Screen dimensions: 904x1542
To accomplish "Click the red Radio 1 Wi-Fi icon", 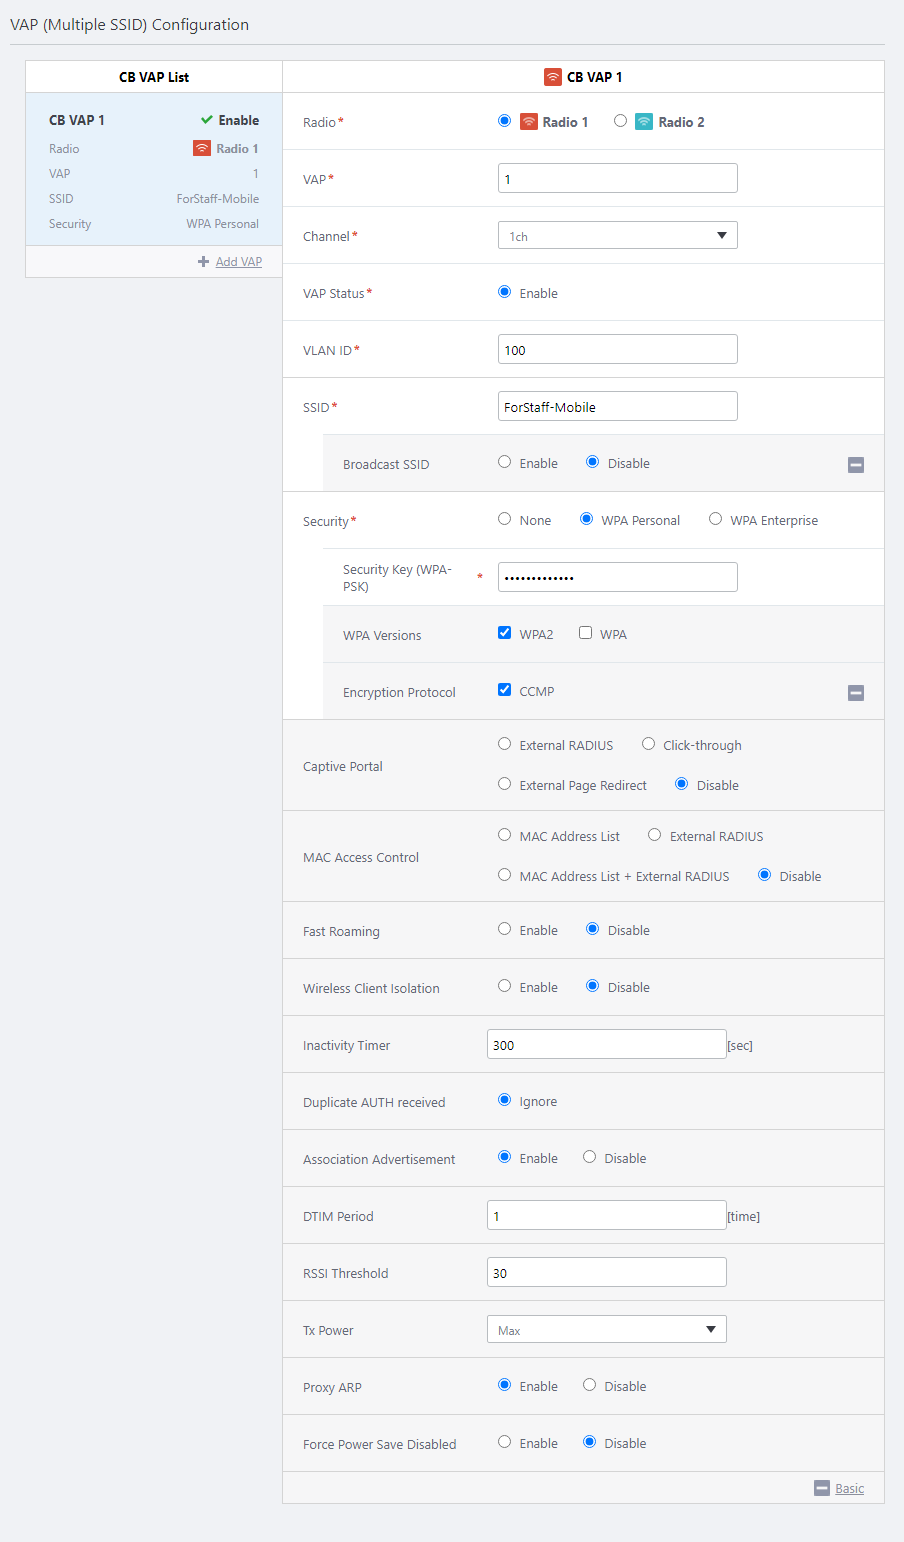I will tap(529, 122).
